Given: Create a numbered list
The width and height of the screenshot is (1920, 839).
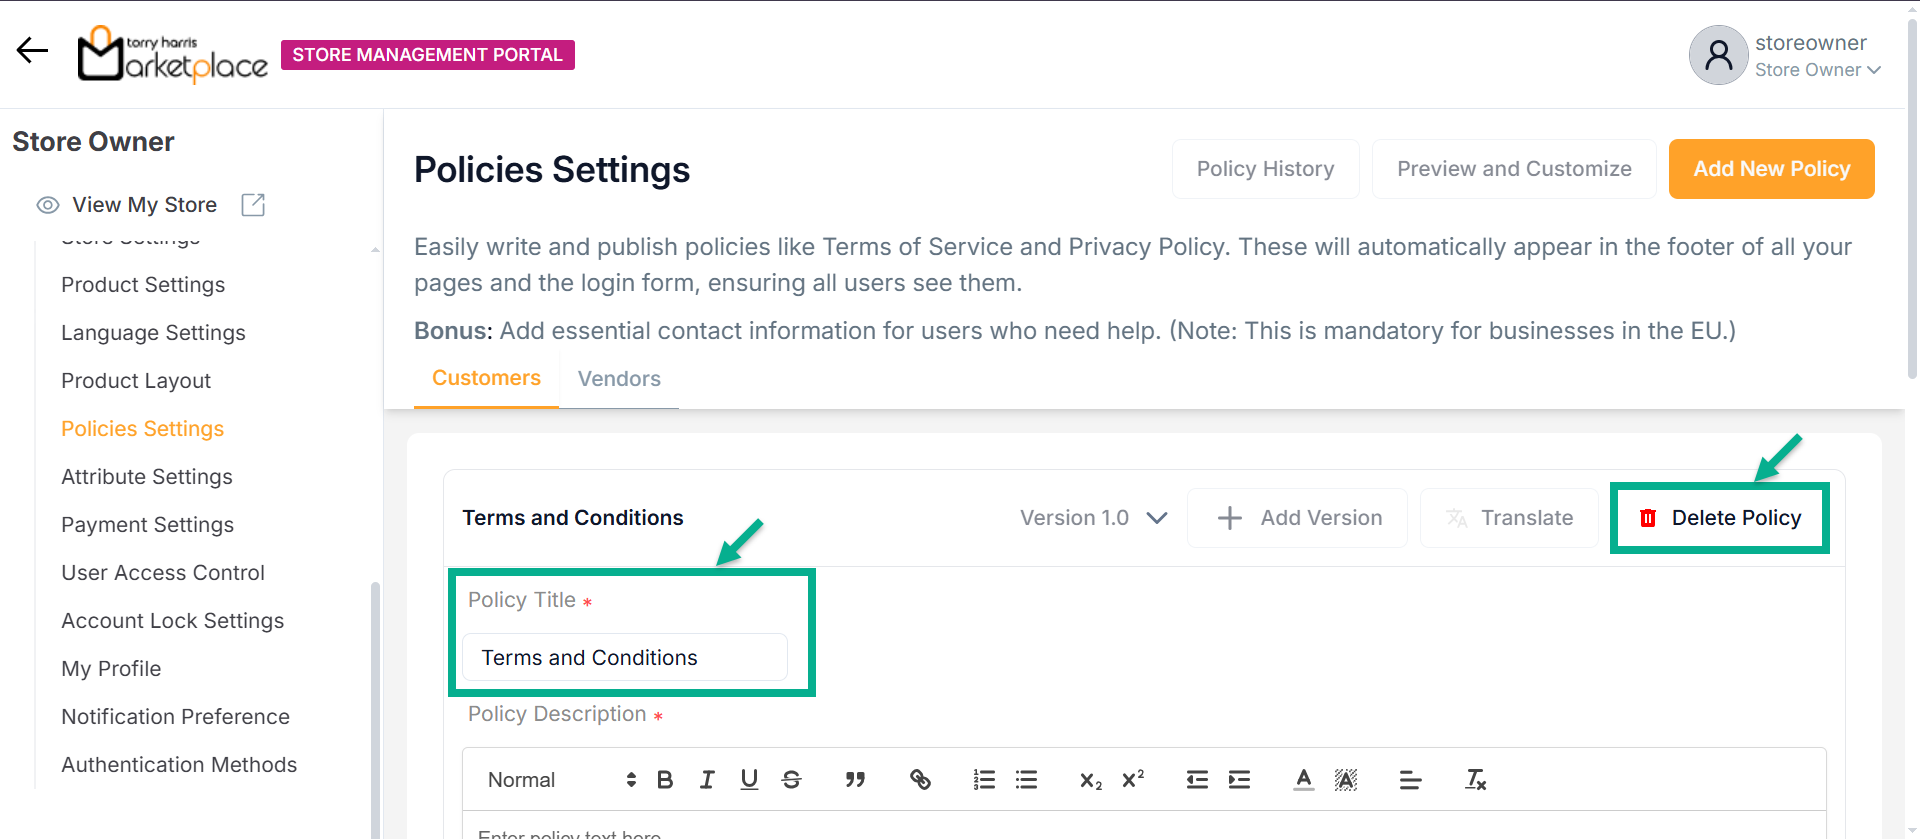Looking at the screenshot, I should (984, 780).
